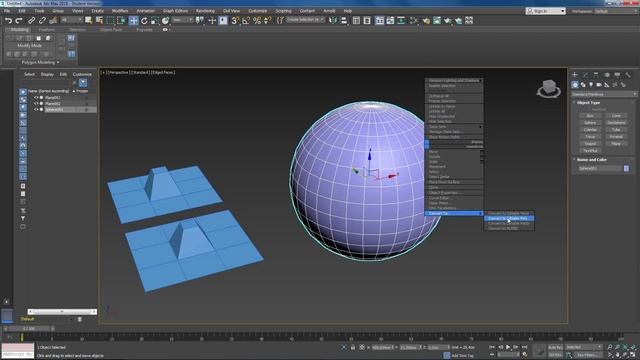This screenshot has width=640, height=360.
Task: Collapse the Name and Color rollout
Action: (x=591, y=160)
